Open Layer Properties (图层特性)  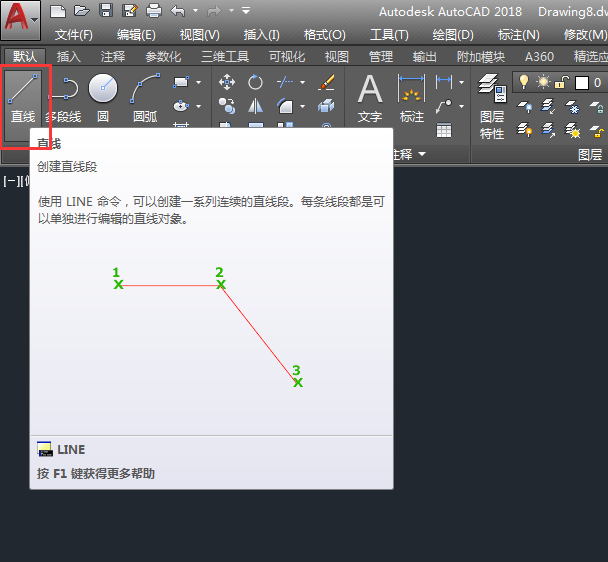click(492, 106)
